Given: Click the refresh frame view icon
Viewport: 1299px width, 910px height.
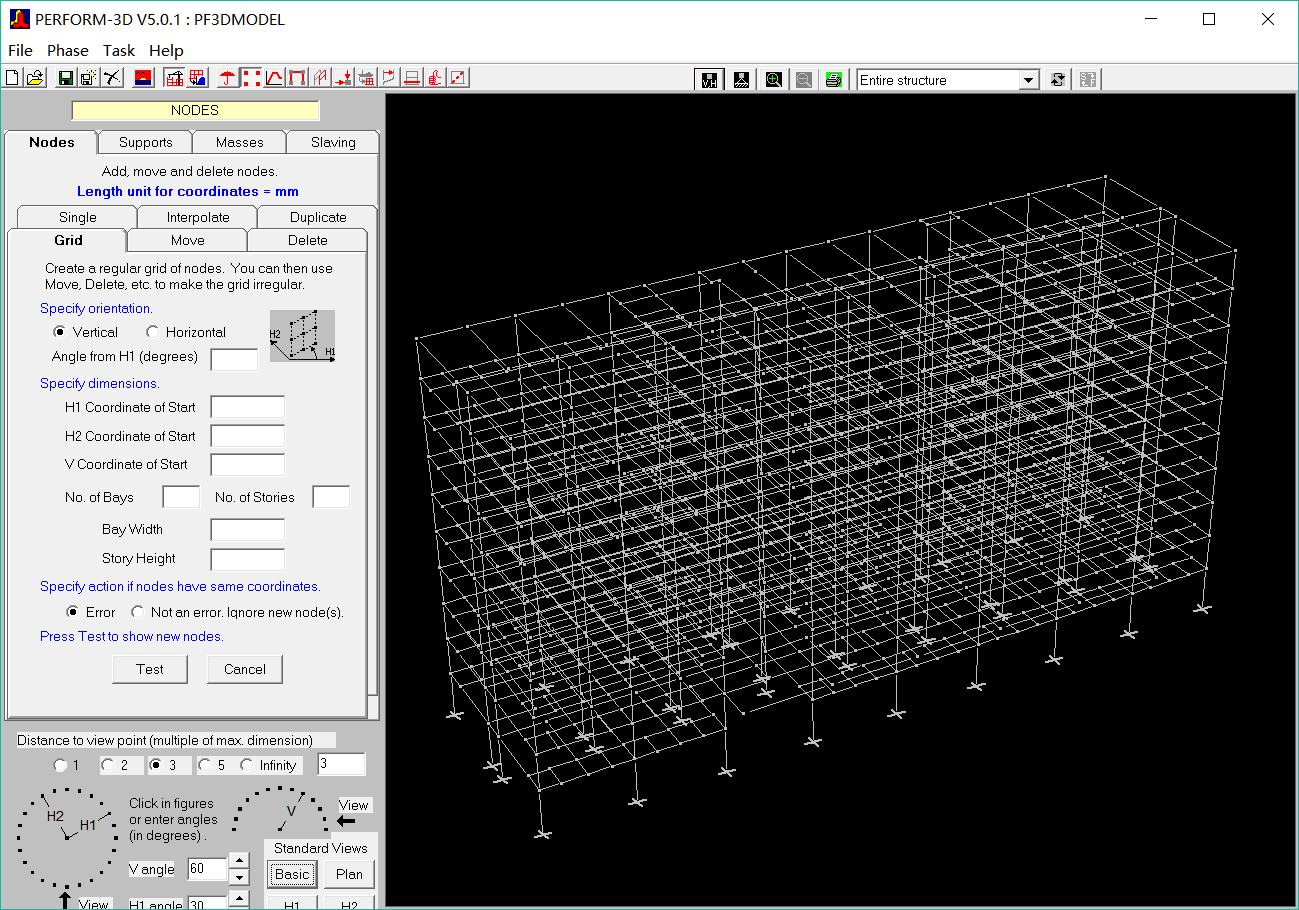Looking at the screenshot, I should [x=1057, y=80].
